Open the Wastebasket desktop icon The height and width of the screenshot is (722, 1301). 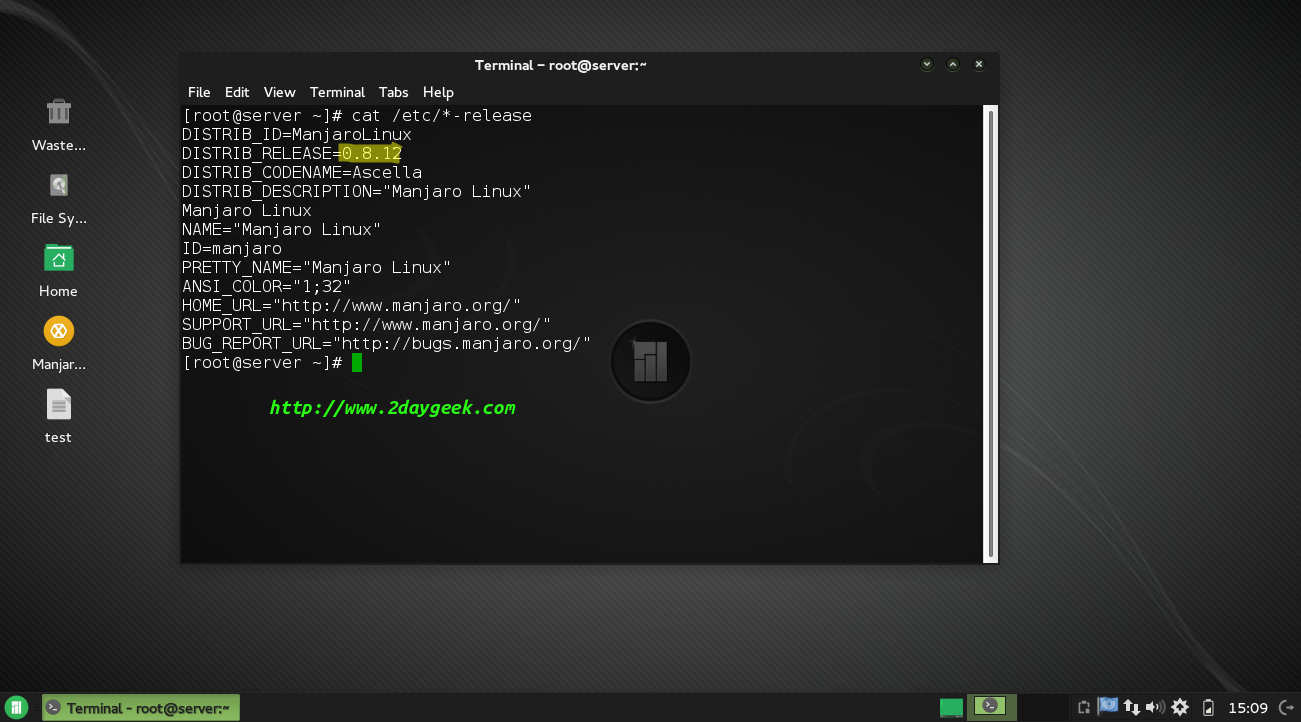(x=59, y=112)
